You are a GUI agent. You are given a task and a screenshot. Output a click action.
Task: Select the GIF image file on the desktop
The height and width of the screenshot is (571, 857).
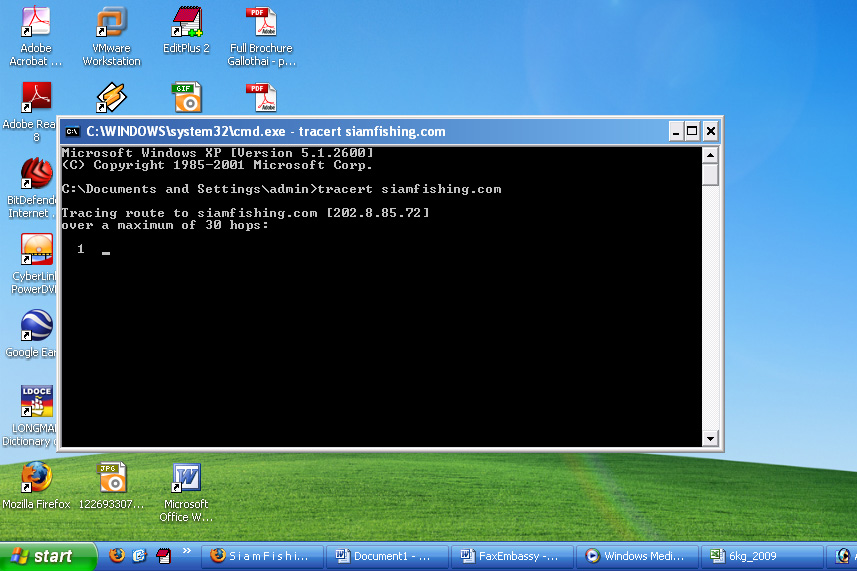click(x=186, y=97)
